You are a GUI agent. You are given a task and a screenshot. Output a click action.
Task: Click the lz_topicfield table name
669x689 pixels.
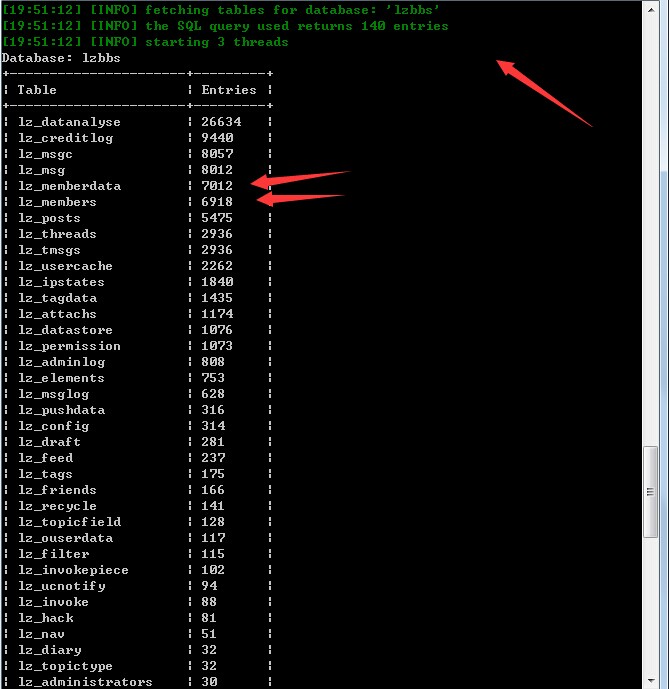coord(69,522)
